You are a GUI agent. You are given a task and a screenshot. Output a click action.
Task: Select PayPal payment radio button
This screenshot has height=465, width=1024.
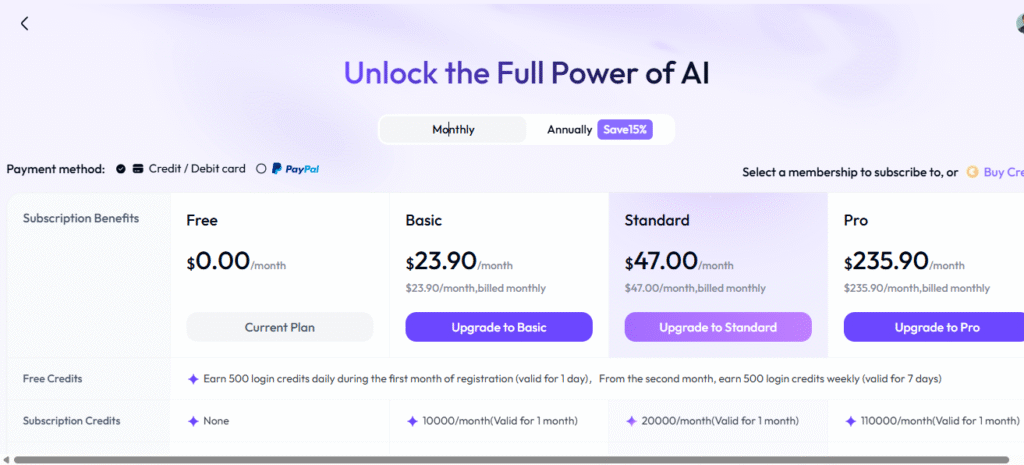(261, 168)
